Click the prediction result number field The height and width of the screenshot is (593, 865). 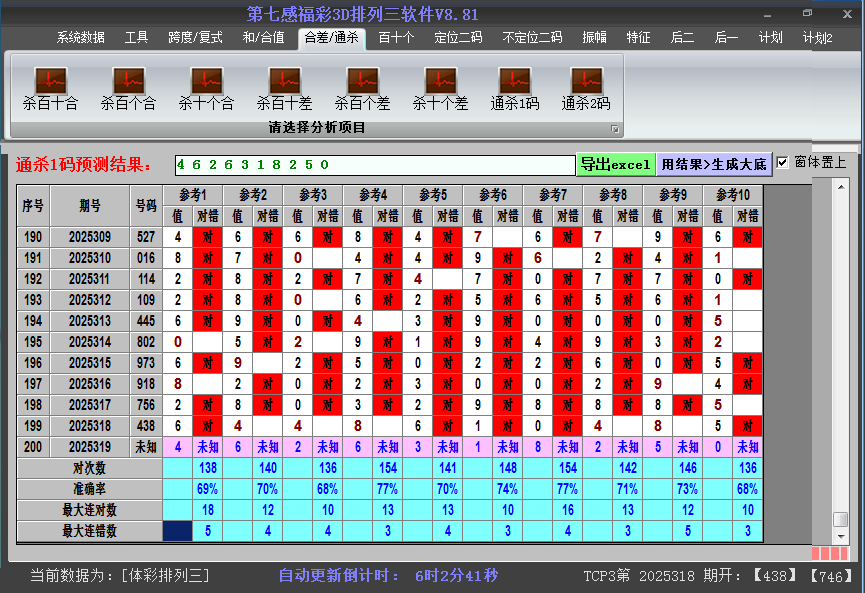(x=374, y=165)
